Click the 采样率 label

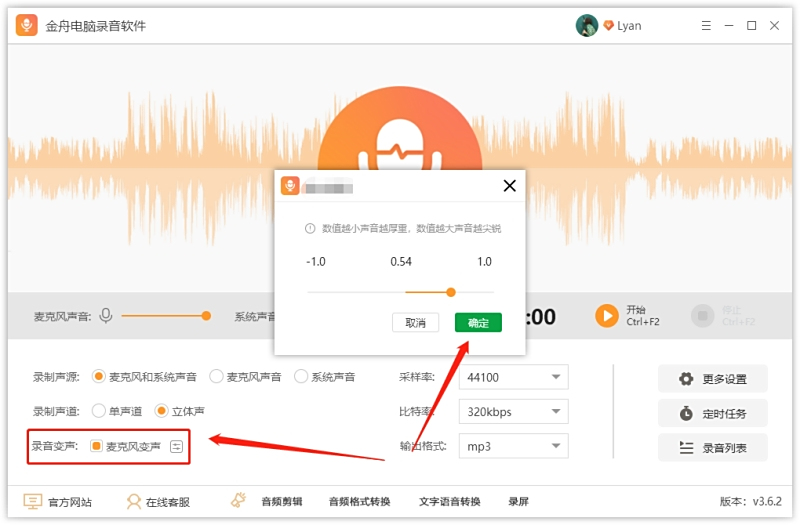[417, 377]
